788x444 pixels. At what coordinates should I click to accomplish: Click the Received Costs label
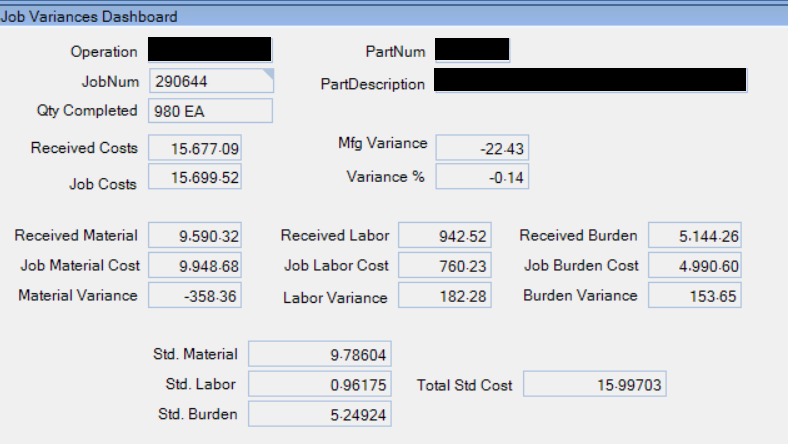click(x=84, y=148)
